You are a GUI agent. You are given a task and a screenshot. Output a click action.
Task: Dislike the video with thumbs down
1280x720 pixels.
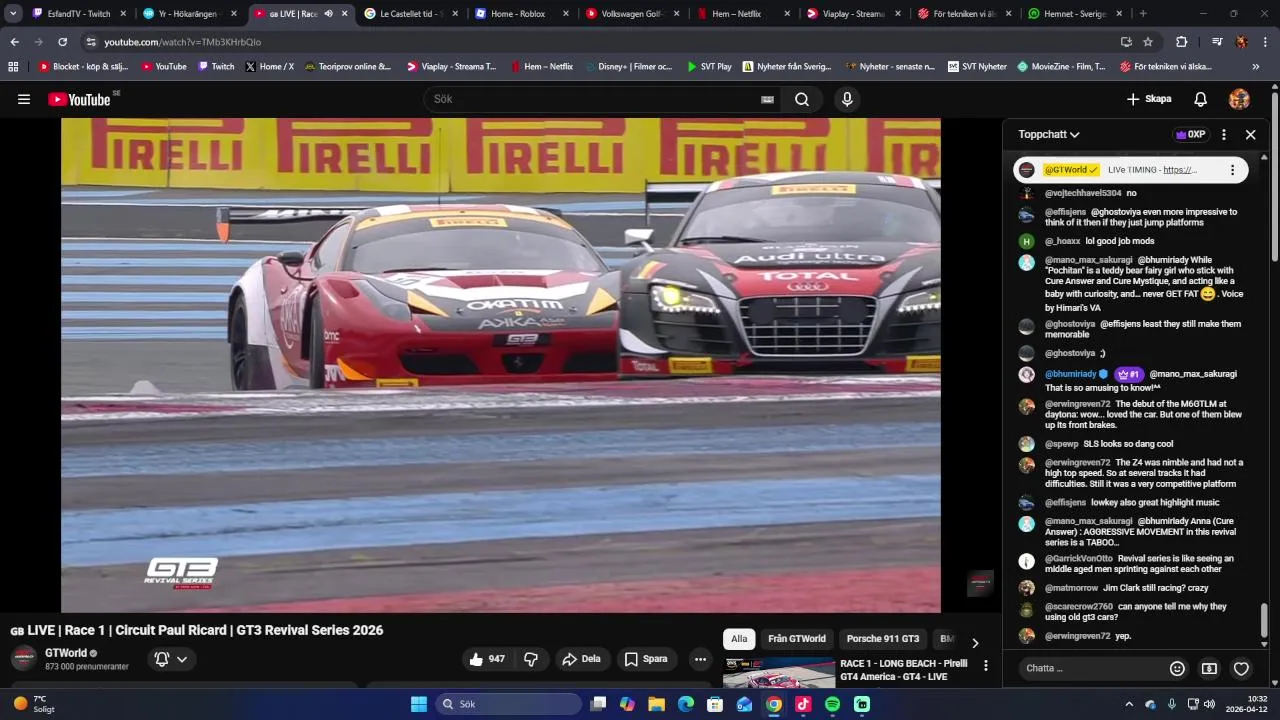tap(531, 659)
